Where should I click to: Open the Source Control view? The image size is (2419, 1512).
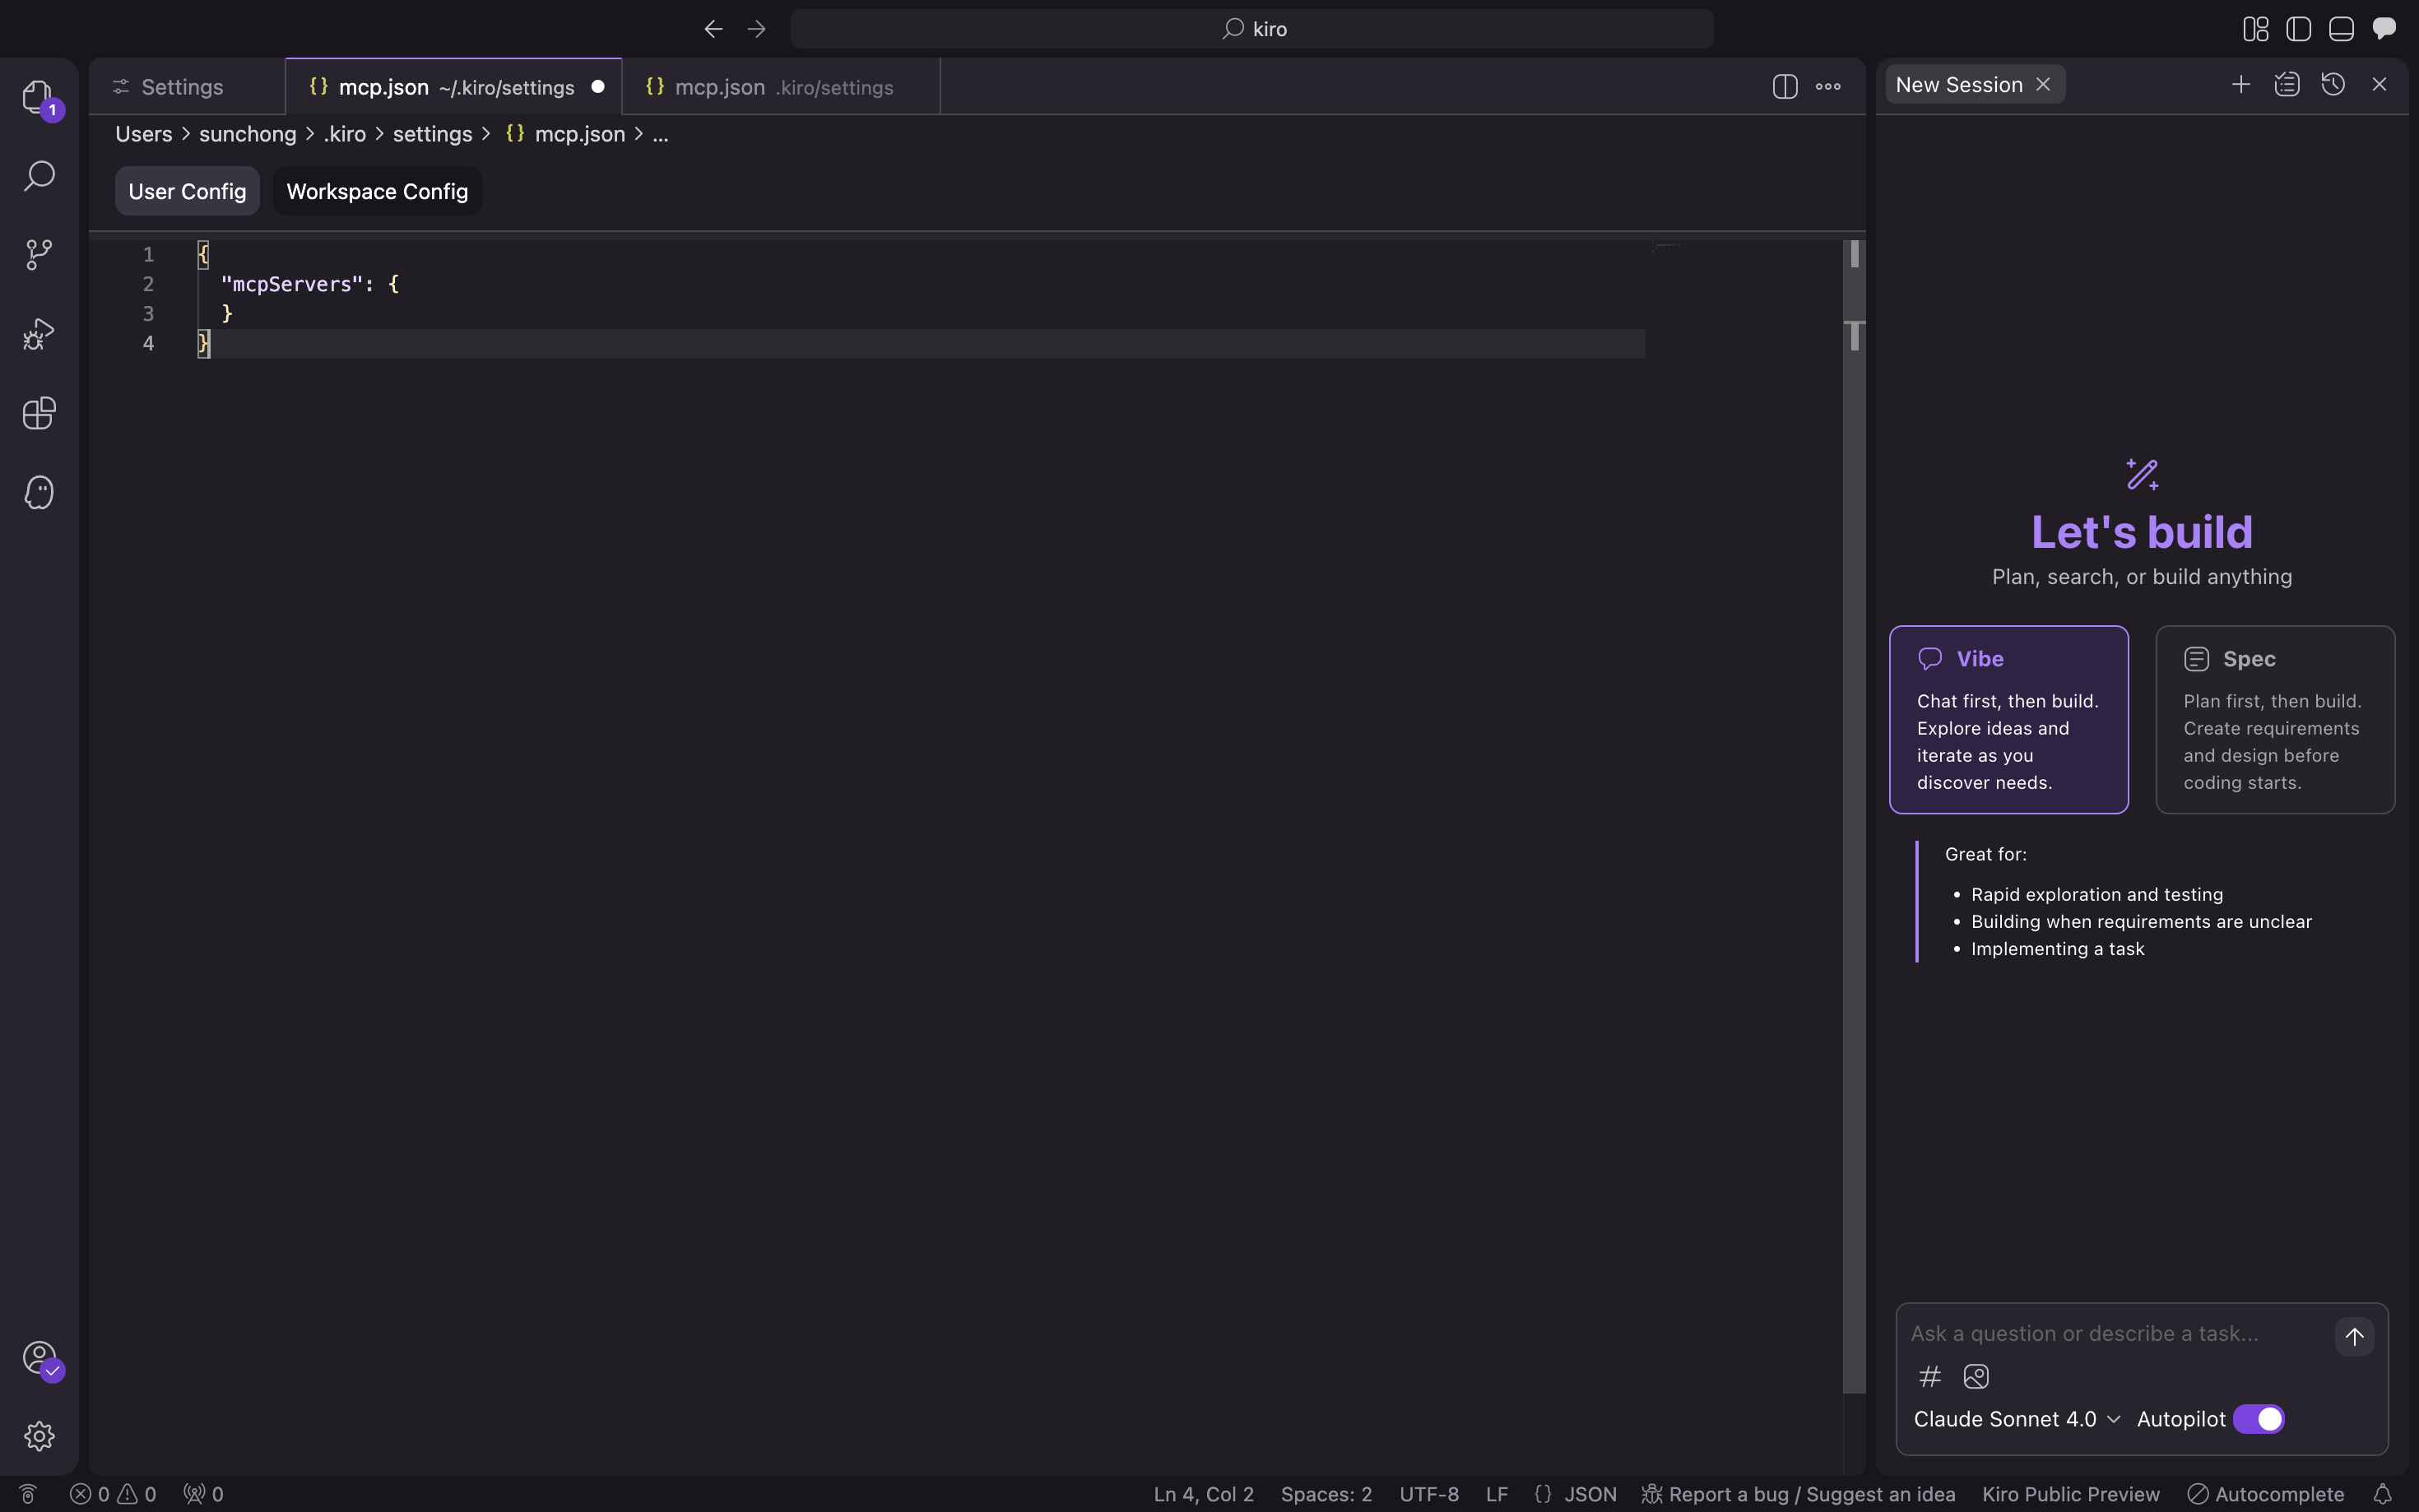coord(39,254)
